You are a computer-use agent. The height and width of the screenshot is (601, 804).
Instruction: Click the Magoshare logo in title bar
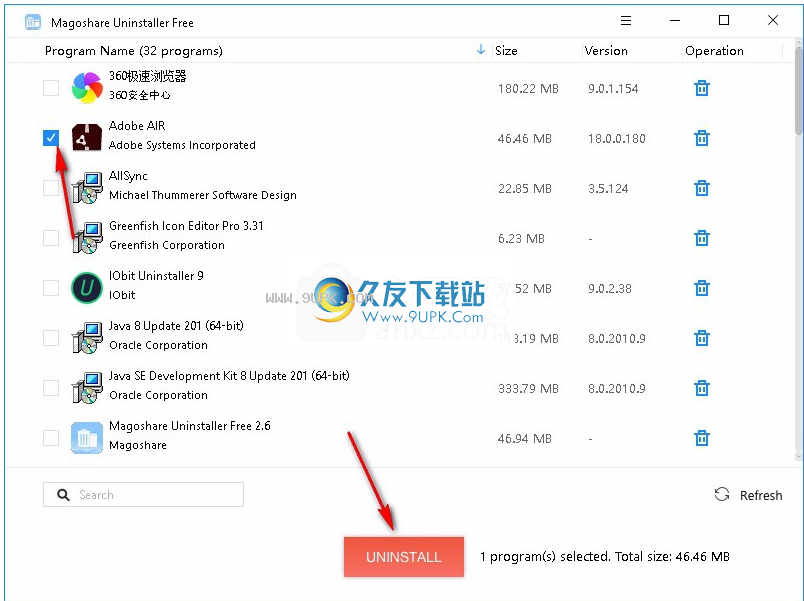pyautogui.click(x=33, y=22)
